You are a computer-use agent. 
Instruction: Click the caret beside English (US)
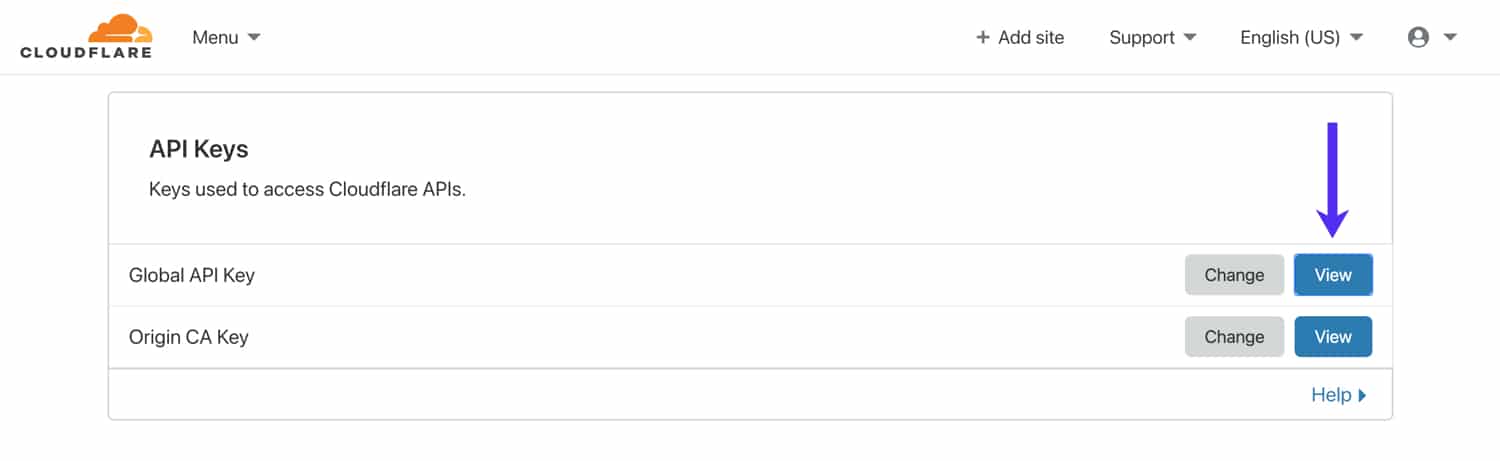(x=1356, y=38)
